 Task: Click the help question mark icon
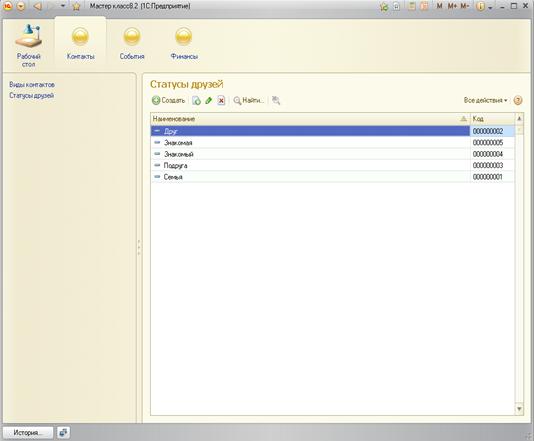click(x=518, y=100)
